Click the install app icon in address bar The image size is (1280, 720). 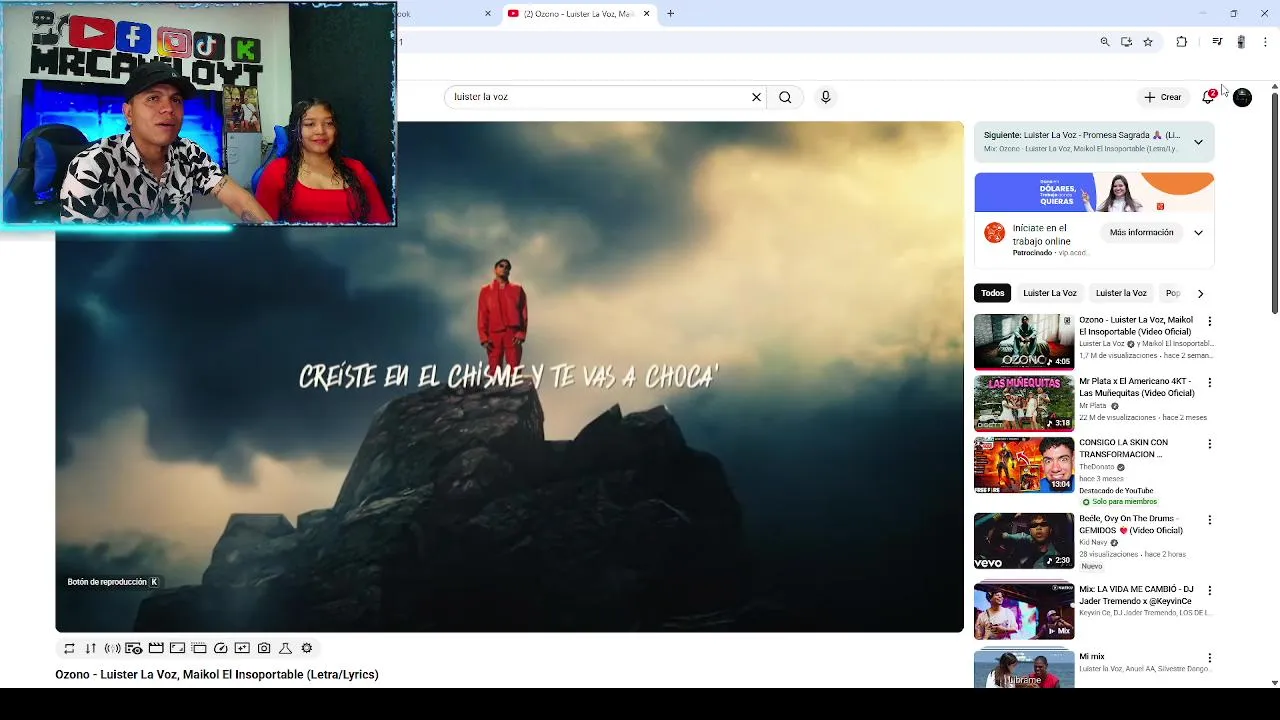(1126, 42)
